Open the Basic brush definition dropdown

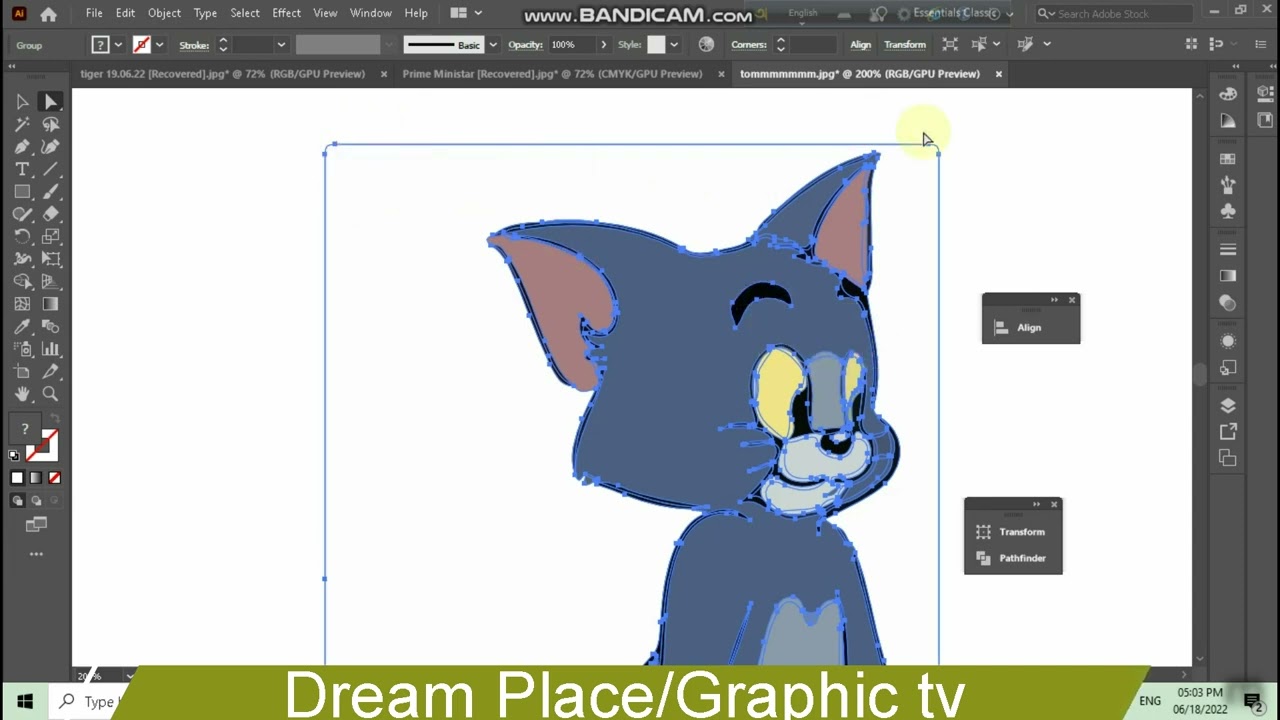pyautogui.click(x=492, y=45)
